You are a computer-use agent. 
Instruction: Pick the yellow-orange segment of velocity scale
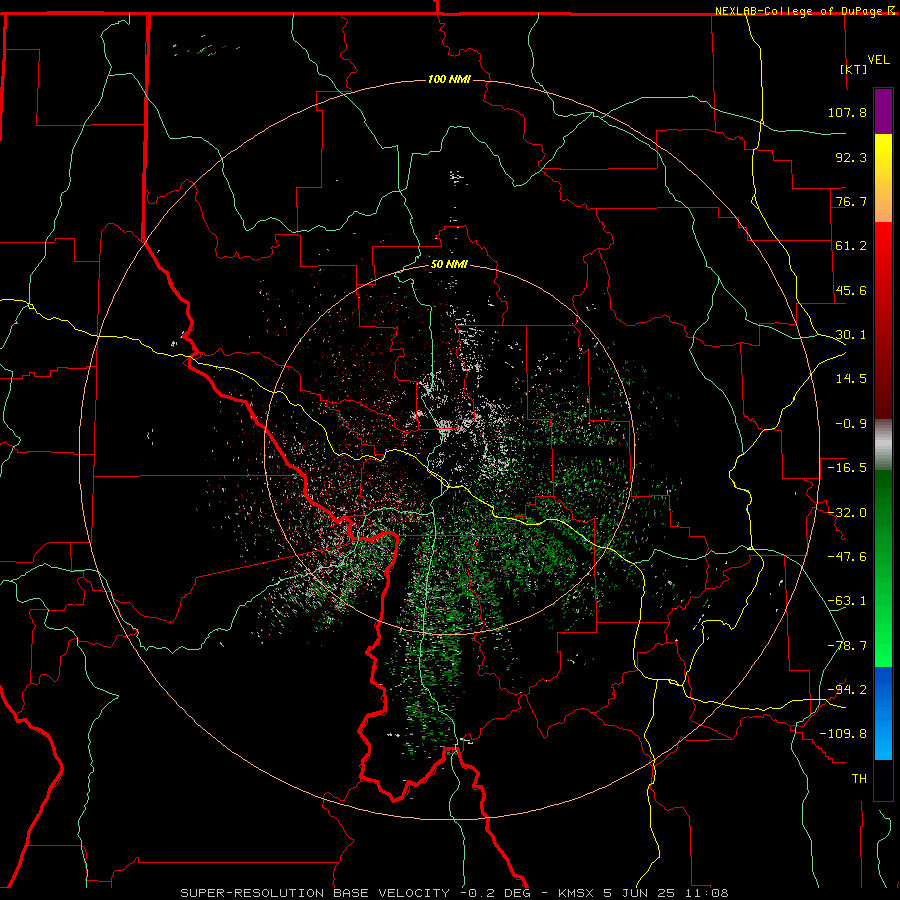(883, 178)
